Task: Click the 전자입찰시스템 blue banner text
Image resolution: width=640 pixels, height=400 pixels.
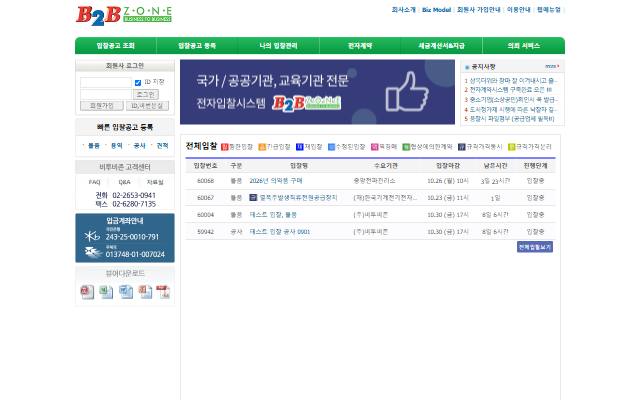Action: 231,103
